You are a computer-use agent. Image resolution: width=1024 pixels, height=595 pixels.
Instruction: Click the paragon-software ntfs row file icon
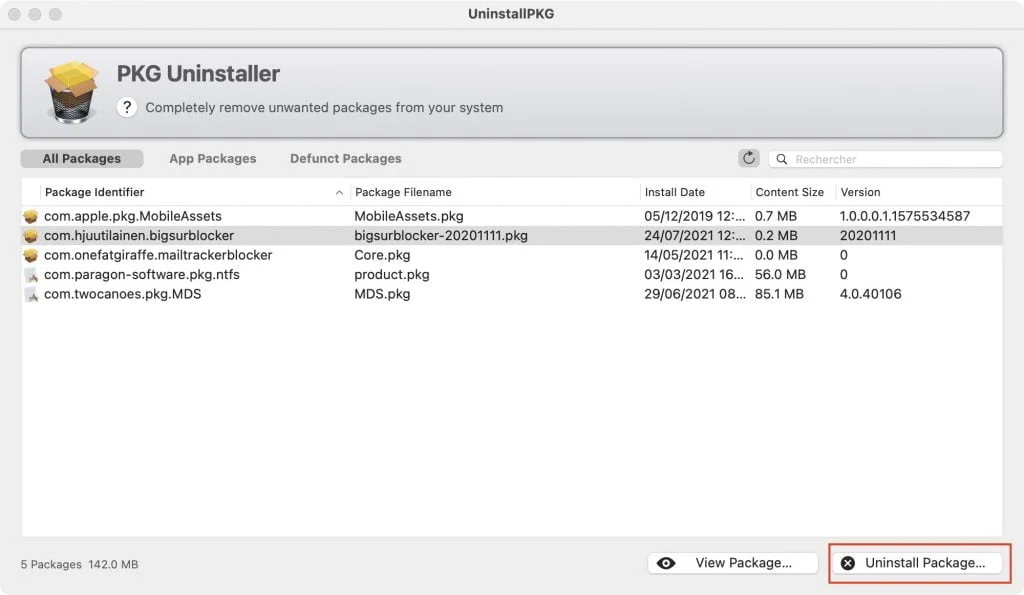coord(31,275)
